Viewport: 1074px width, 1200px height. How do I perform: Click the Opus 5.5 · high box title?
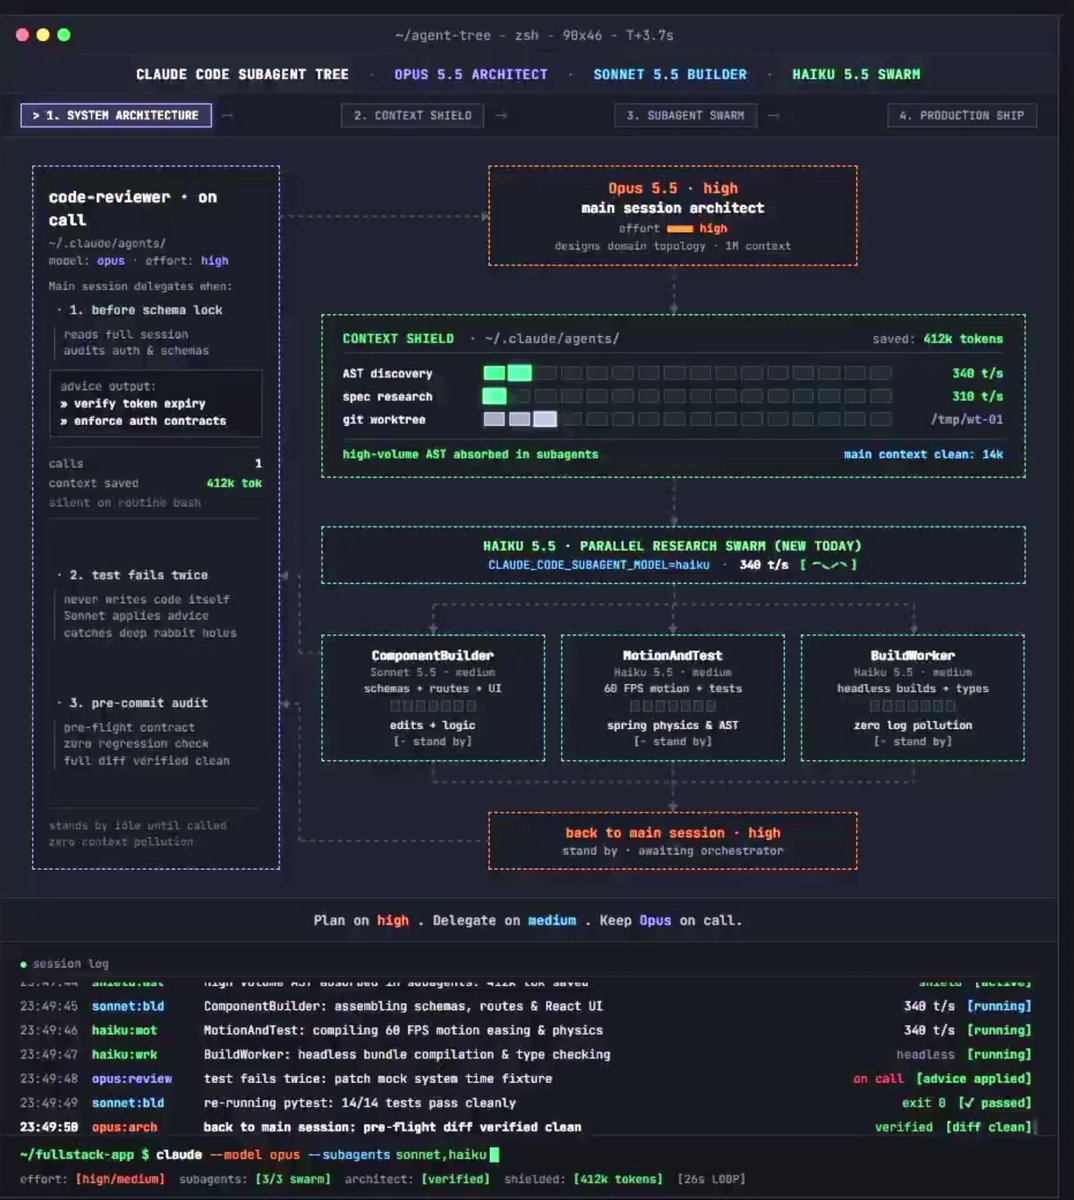coord(673,188)
